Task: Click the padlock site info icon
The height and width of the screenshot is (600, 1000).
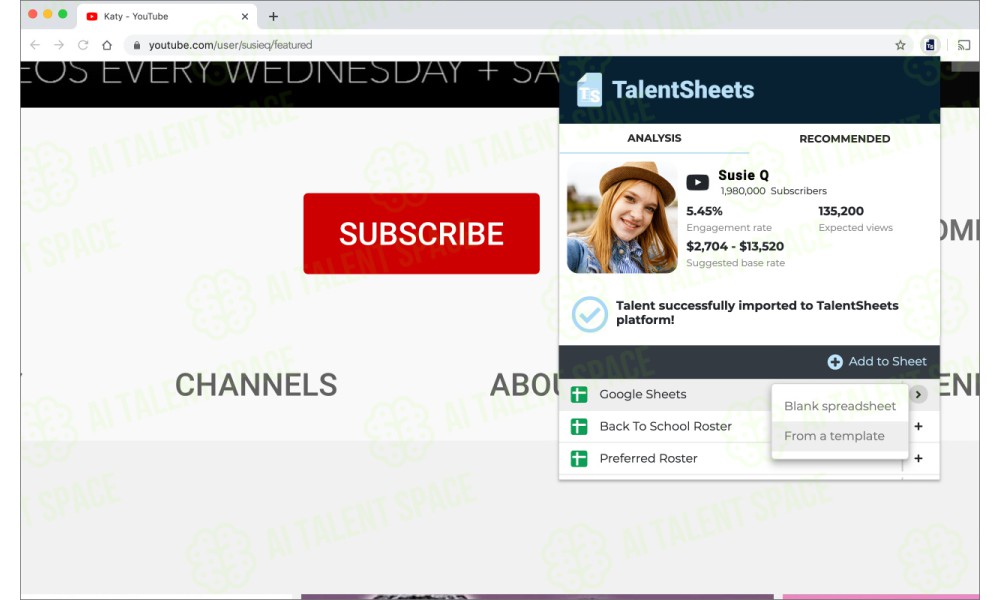Action: [136, 45]
